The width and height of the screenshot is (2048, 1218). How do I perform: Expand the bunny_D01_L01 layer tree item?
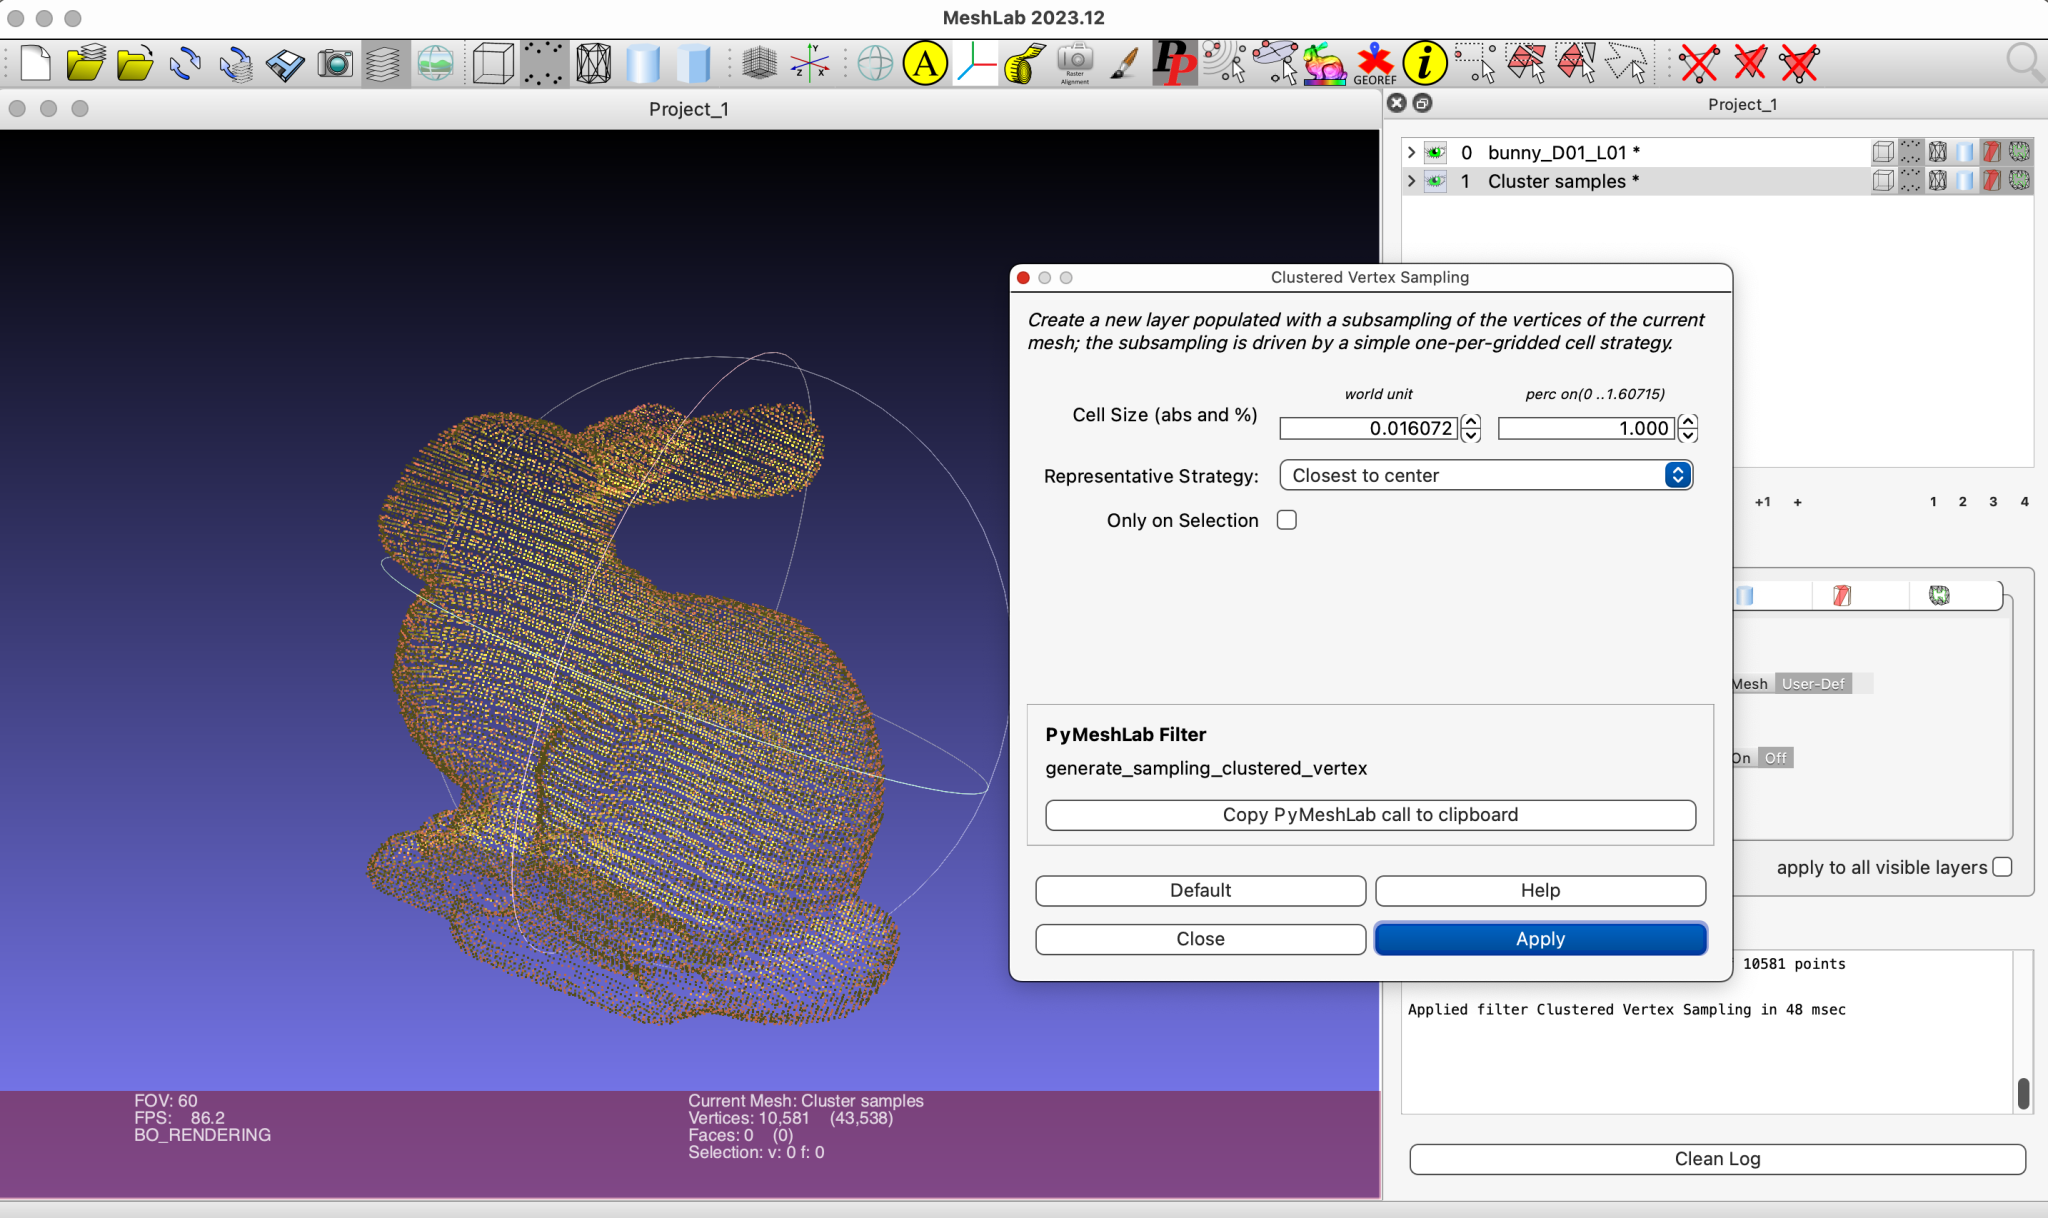1411,152
